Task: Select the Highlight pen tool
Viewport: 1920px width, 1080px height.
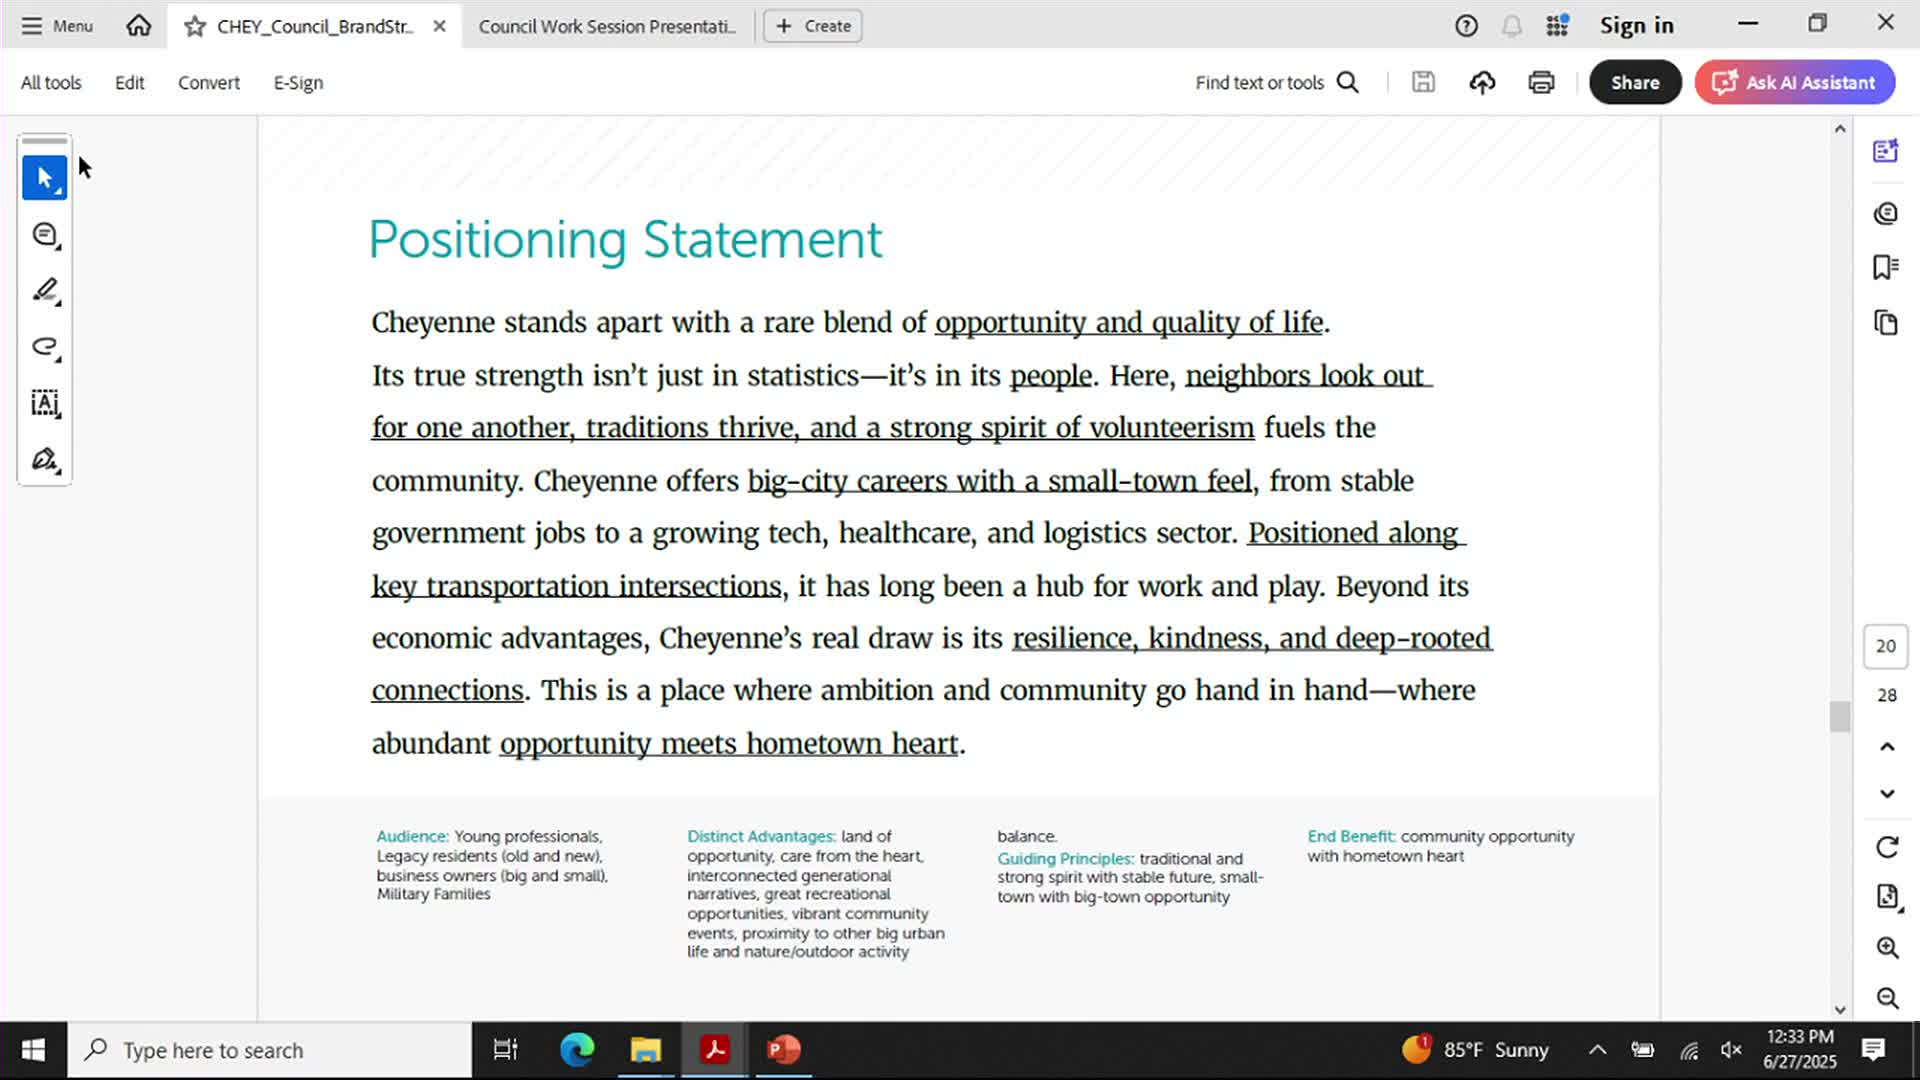Action: click(44, 290)
